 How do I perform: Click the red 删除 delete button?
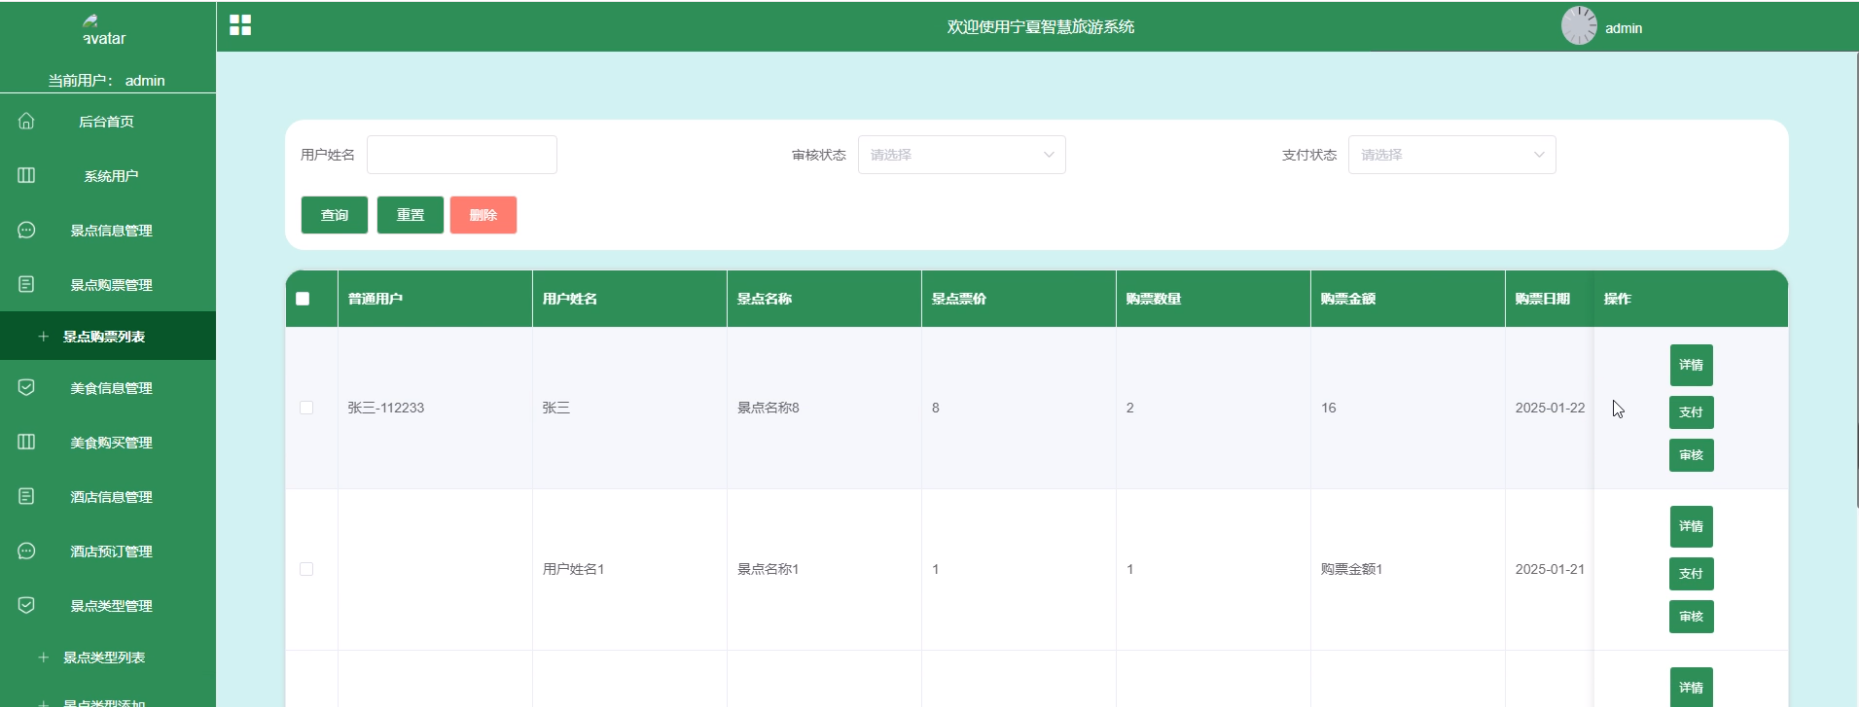coord(483,215)
